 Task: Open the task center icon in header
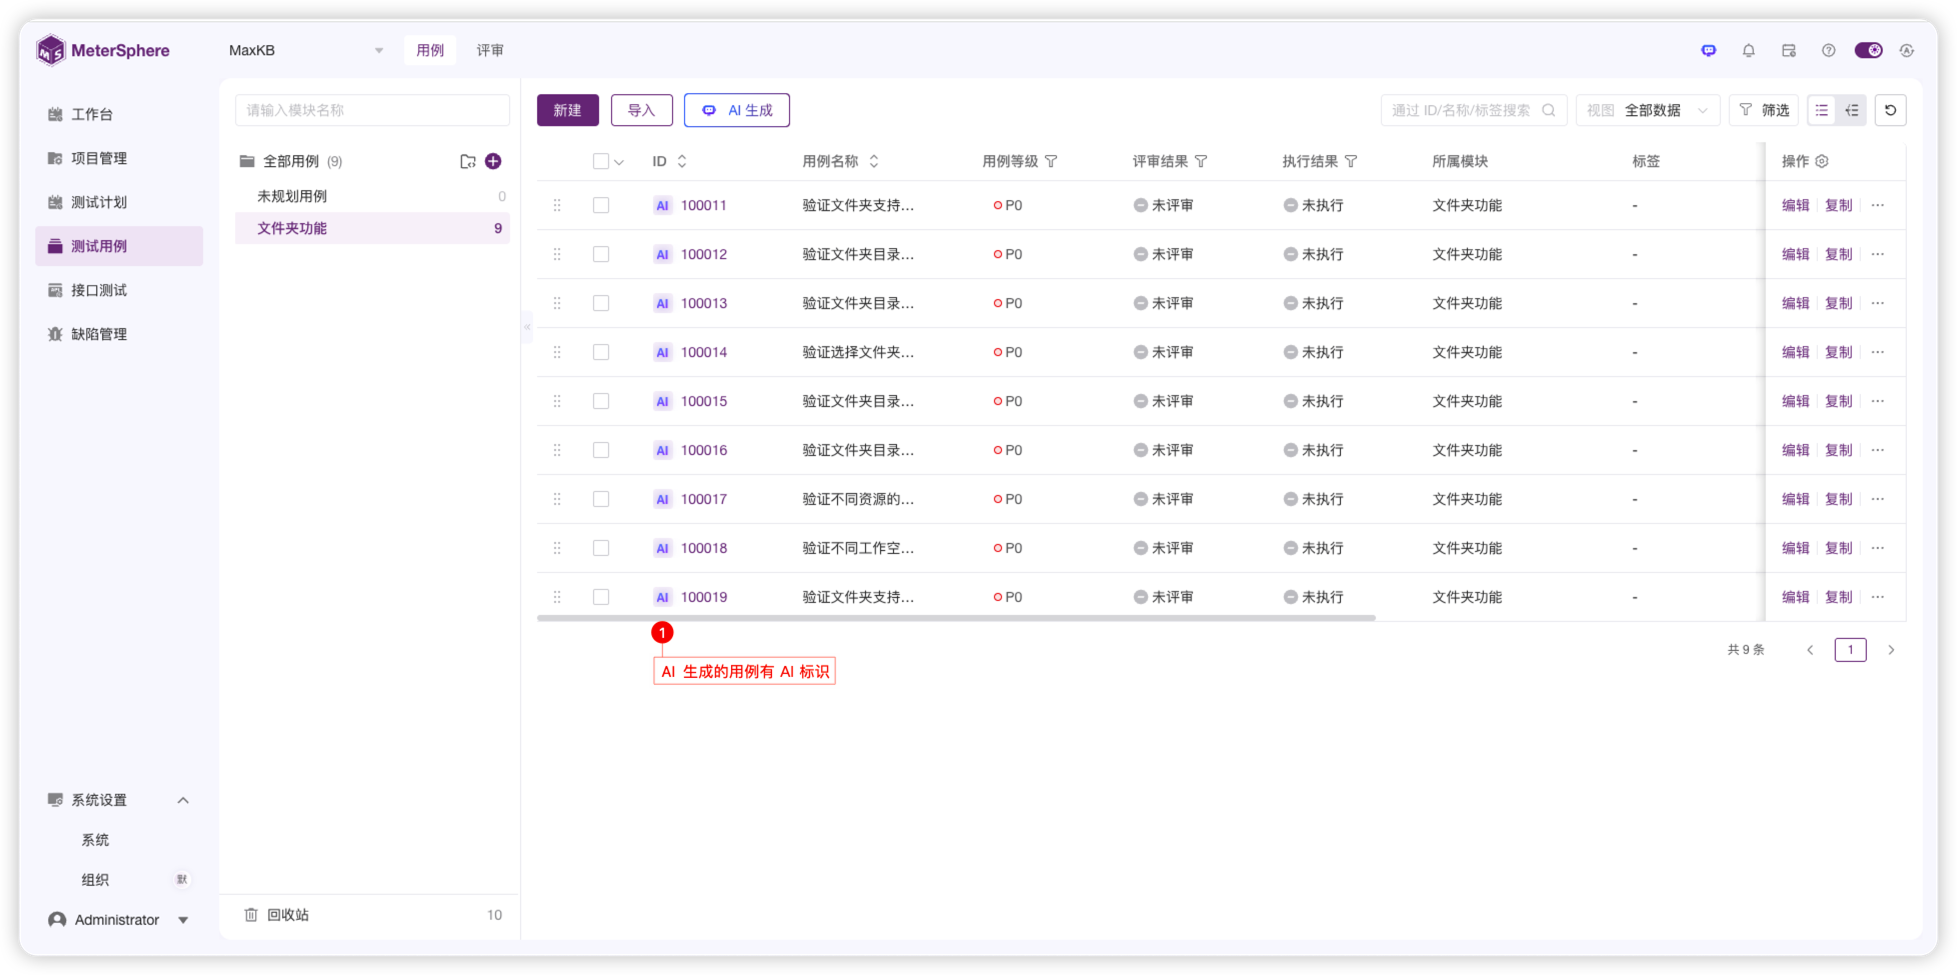(1788, 50)
